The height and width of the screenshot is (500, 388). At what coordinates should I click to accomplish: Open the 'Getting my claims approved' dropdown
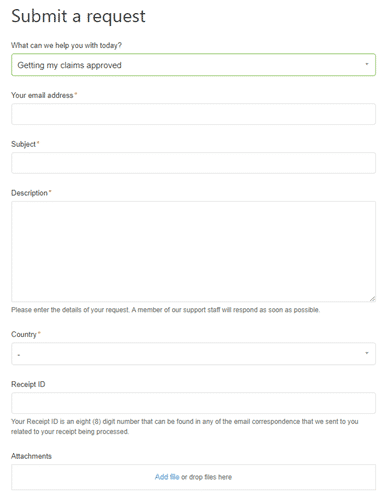[x=193, y=65]
